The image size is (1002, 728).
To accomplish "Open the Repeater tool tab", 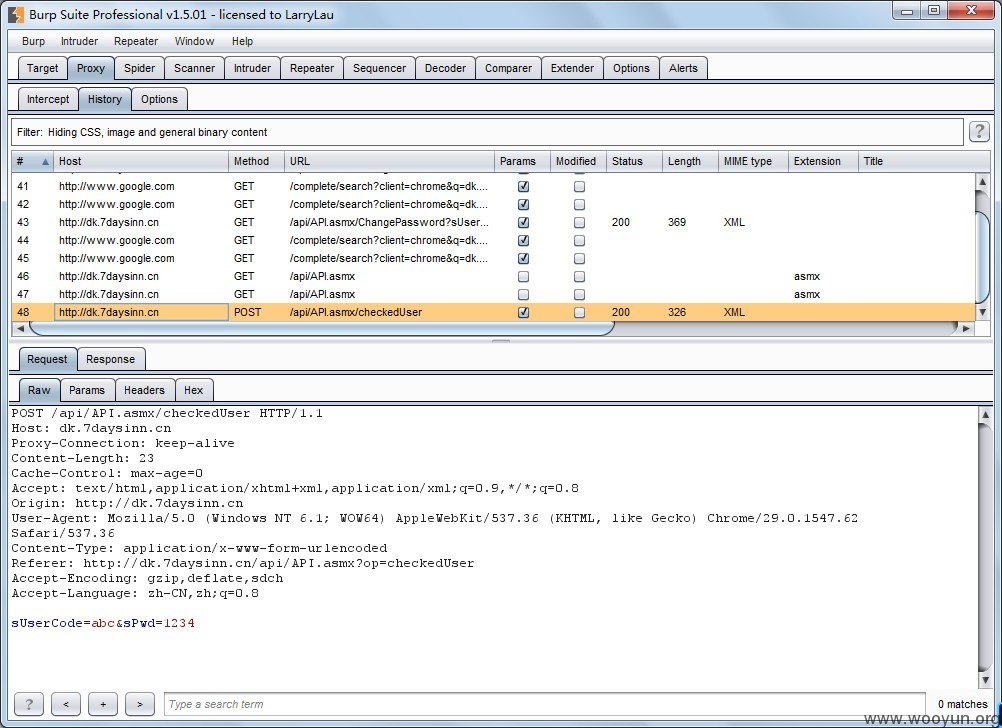I will point(312,68).
